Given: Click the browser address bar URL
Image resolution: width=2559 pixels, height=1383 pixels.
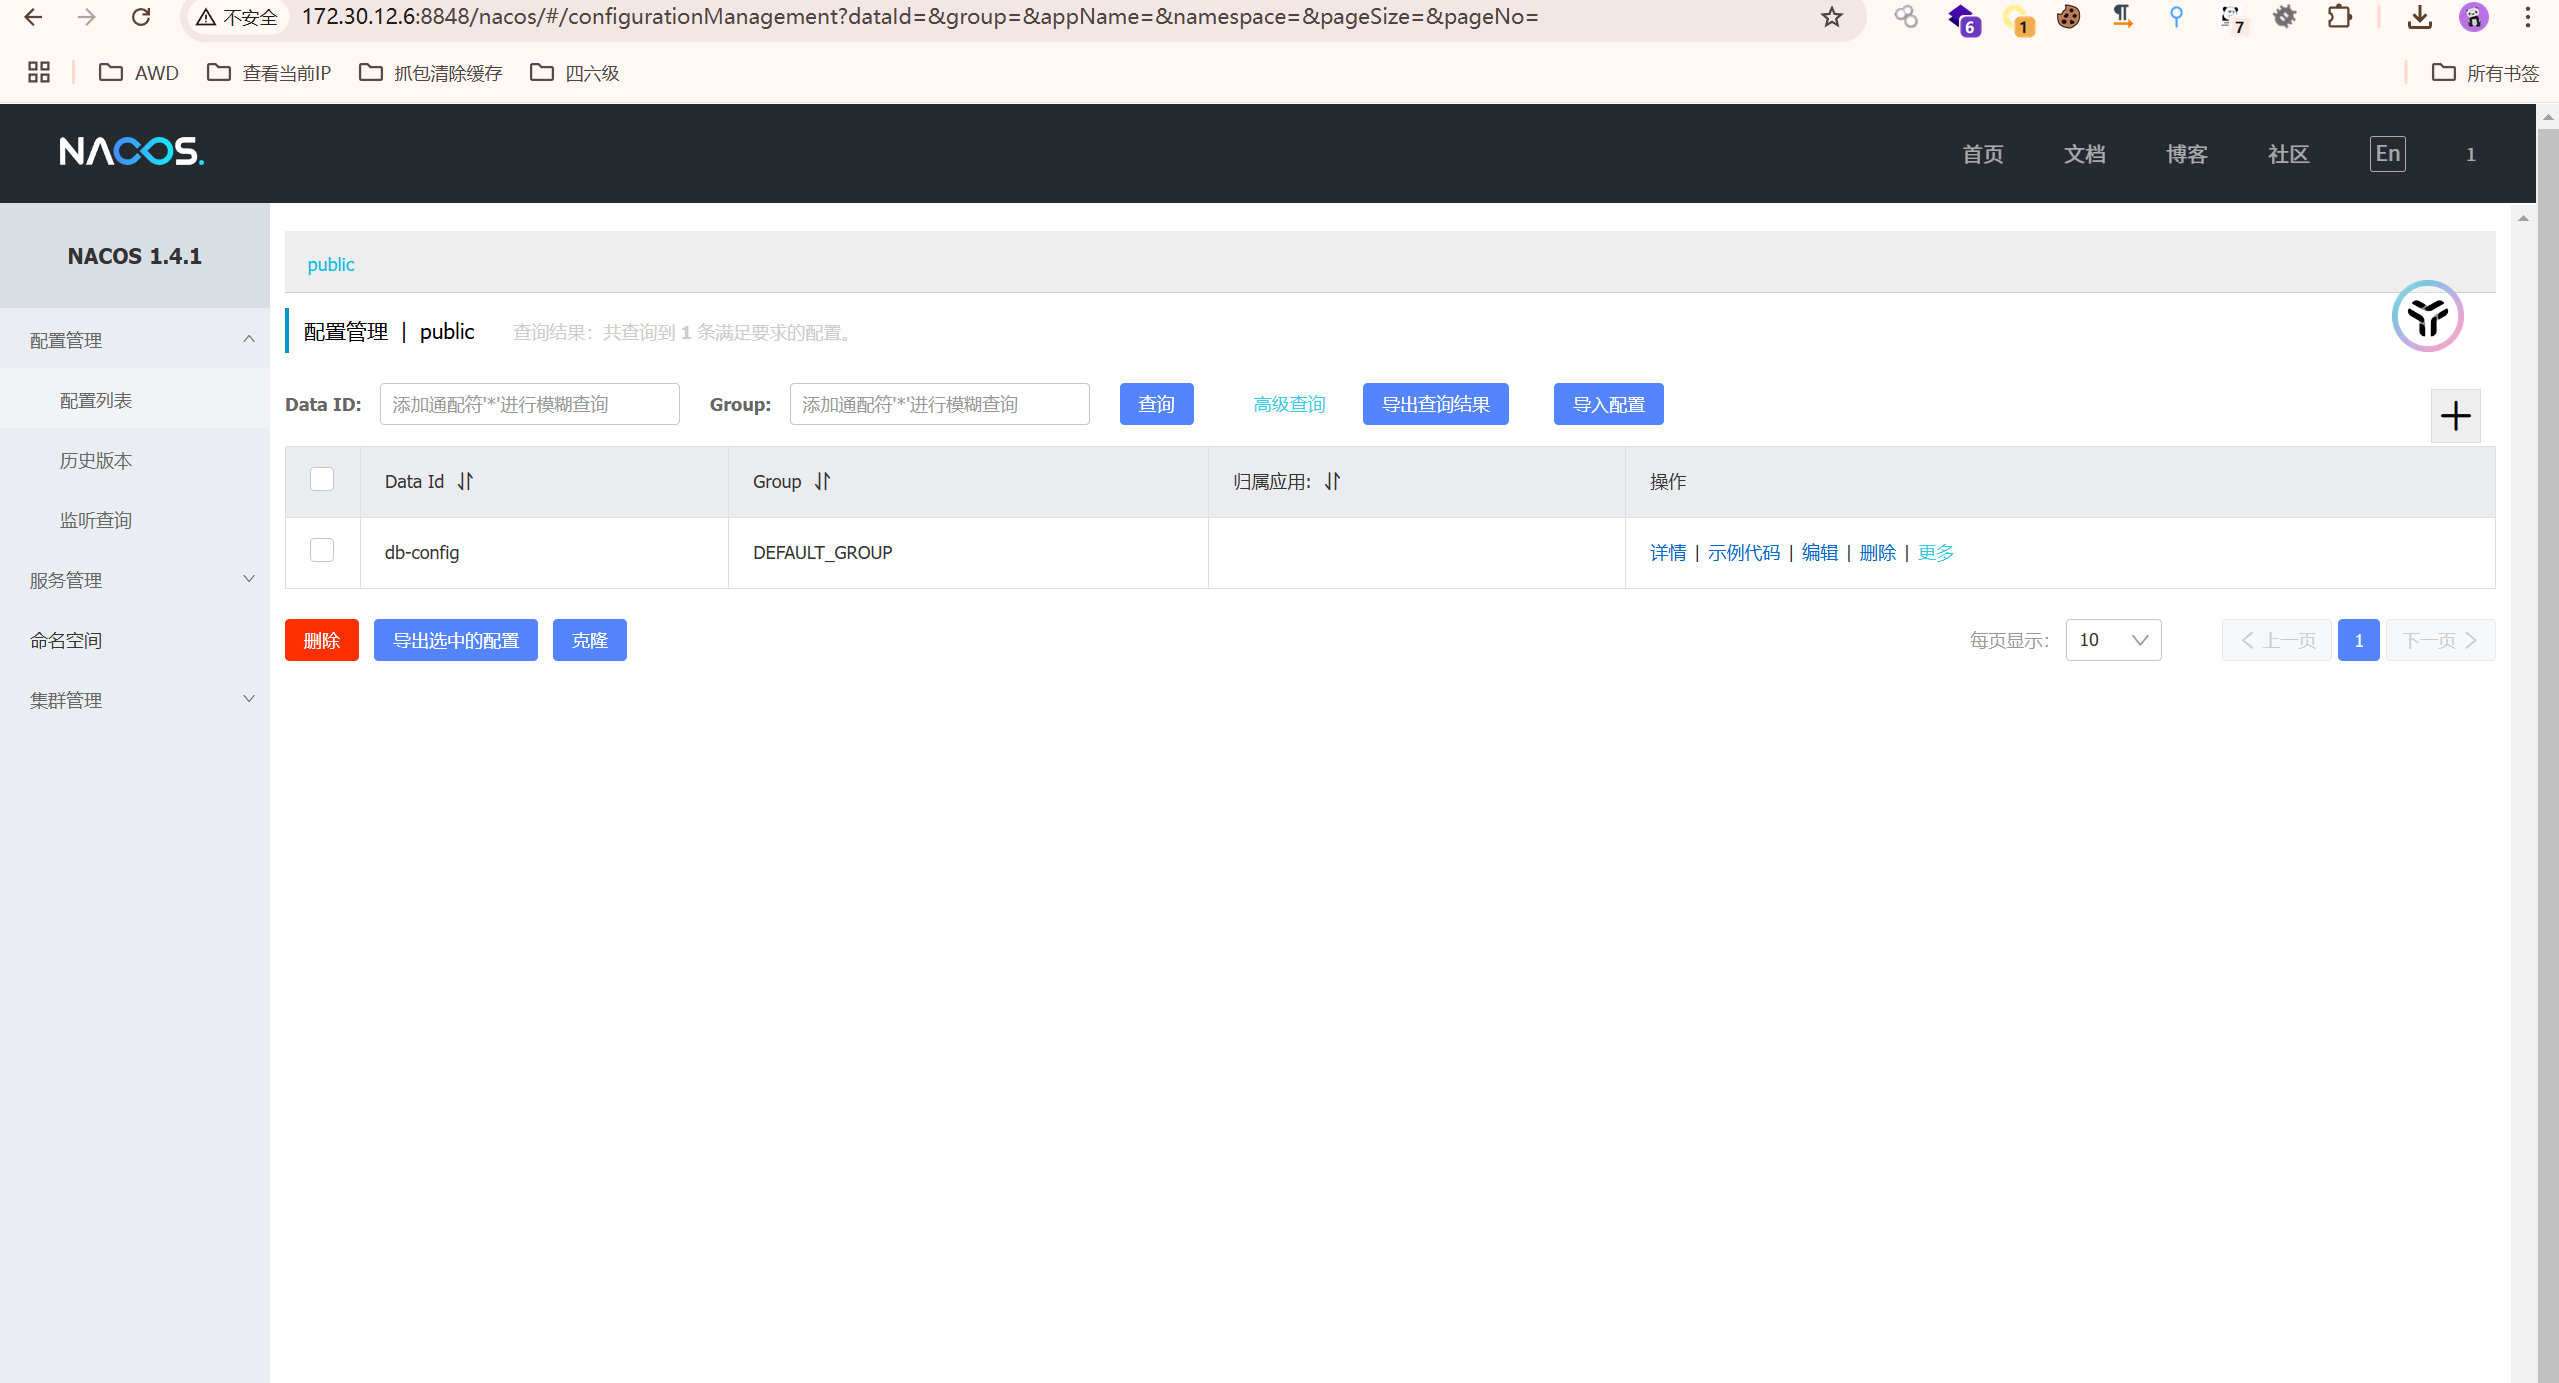Looking at the screenshot, I should click(919, 17).
